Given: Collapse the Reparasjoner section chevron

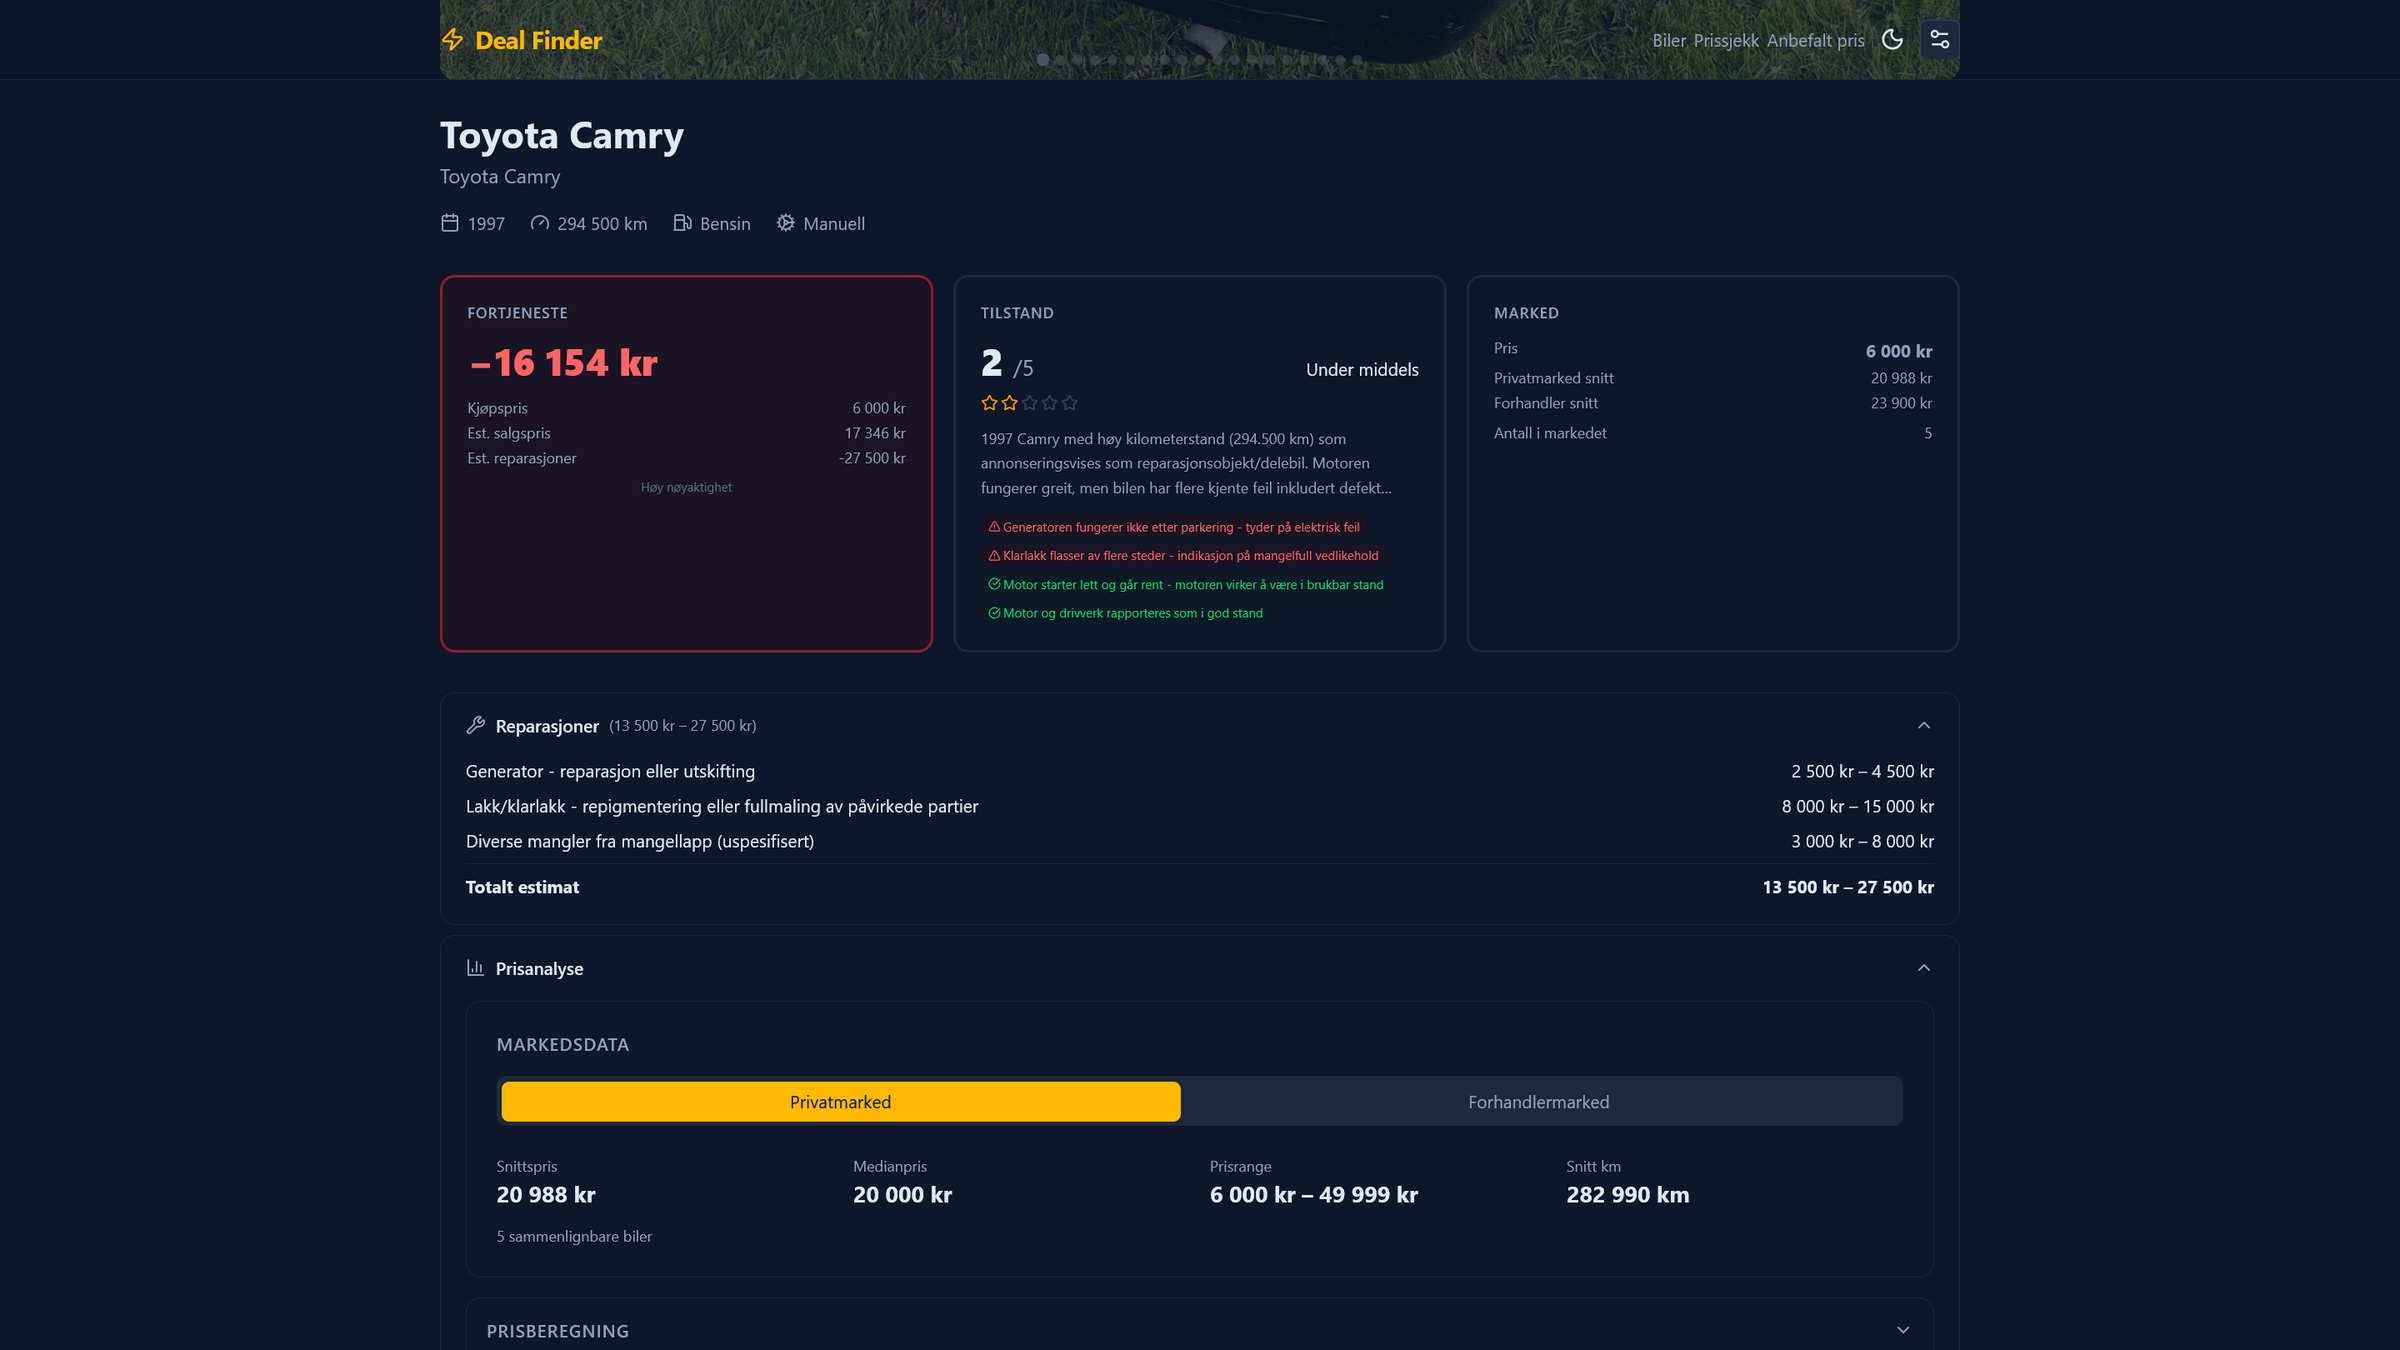Looking at the screenshot, I should click(1924, 725).
